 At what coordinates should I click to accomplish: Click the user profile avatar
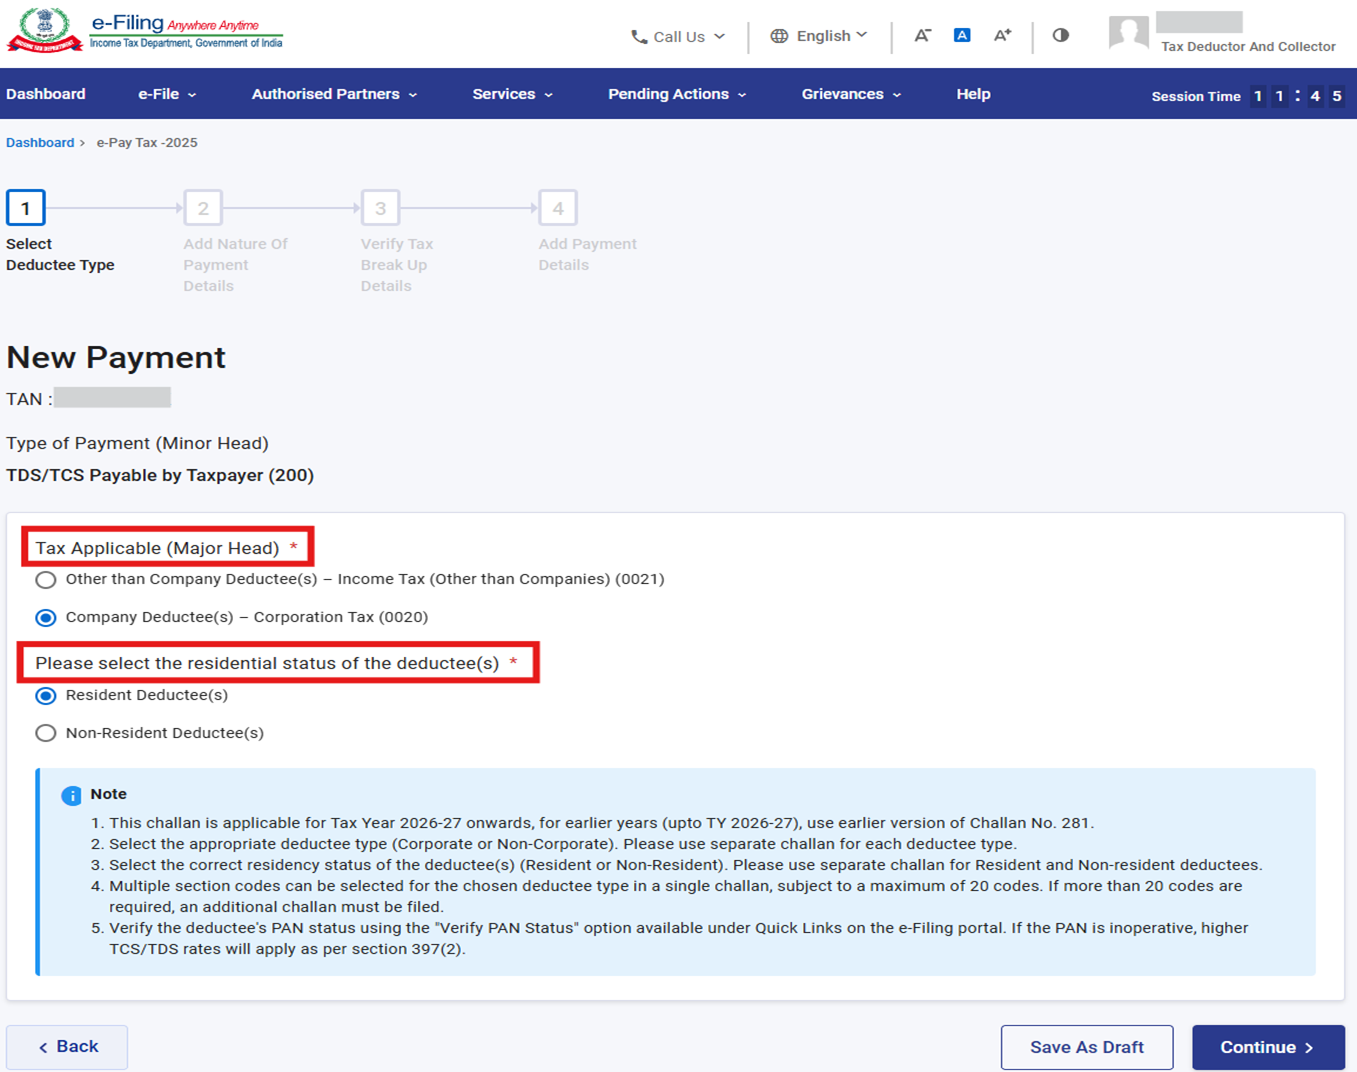pyautogui.click(x=1128, y=33)
